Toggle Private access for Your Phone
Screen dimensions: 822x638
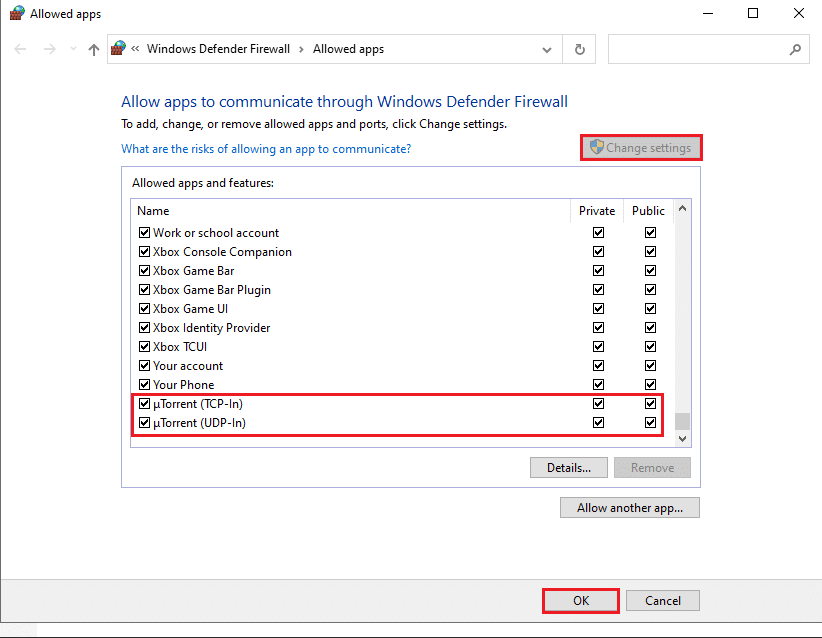pyautogui.click(x=598, y=384)
